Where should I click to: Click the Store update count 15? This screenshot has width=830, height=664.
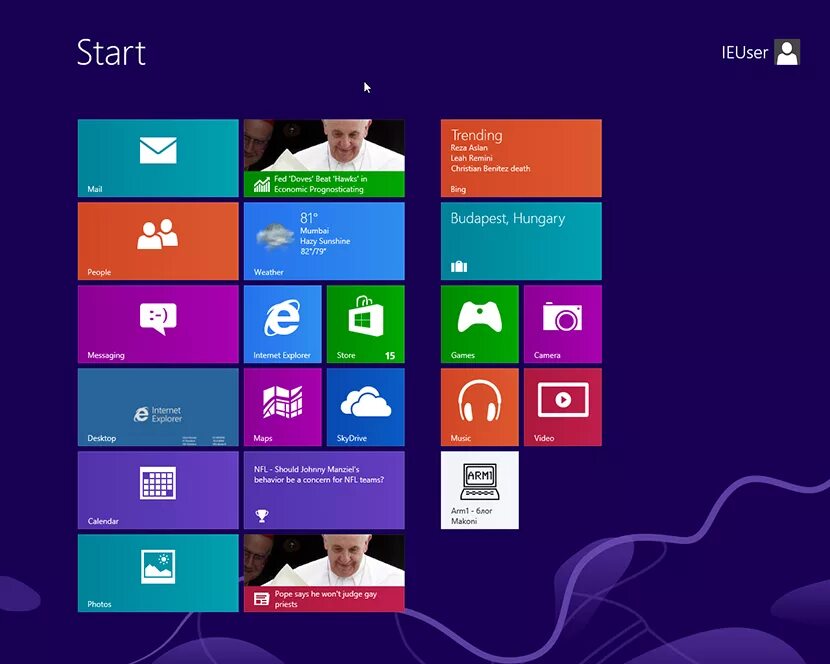[x=390, y=355]
